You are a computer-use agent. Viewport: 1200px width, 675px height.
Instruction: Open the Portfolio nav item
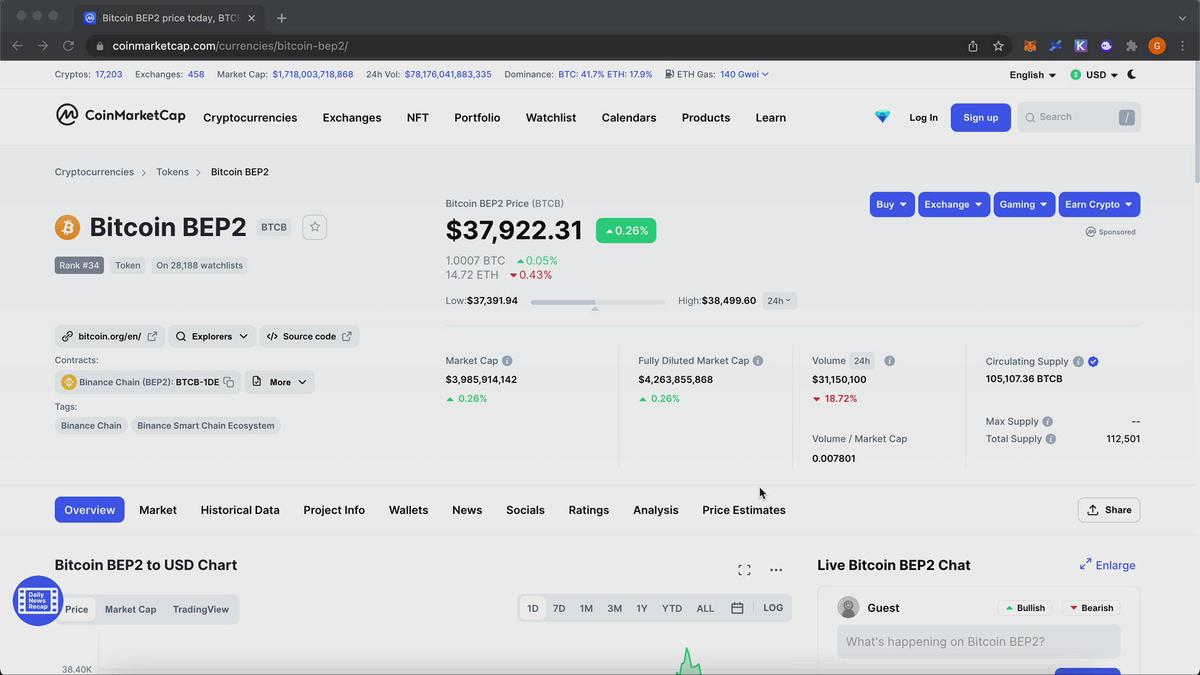477,117
